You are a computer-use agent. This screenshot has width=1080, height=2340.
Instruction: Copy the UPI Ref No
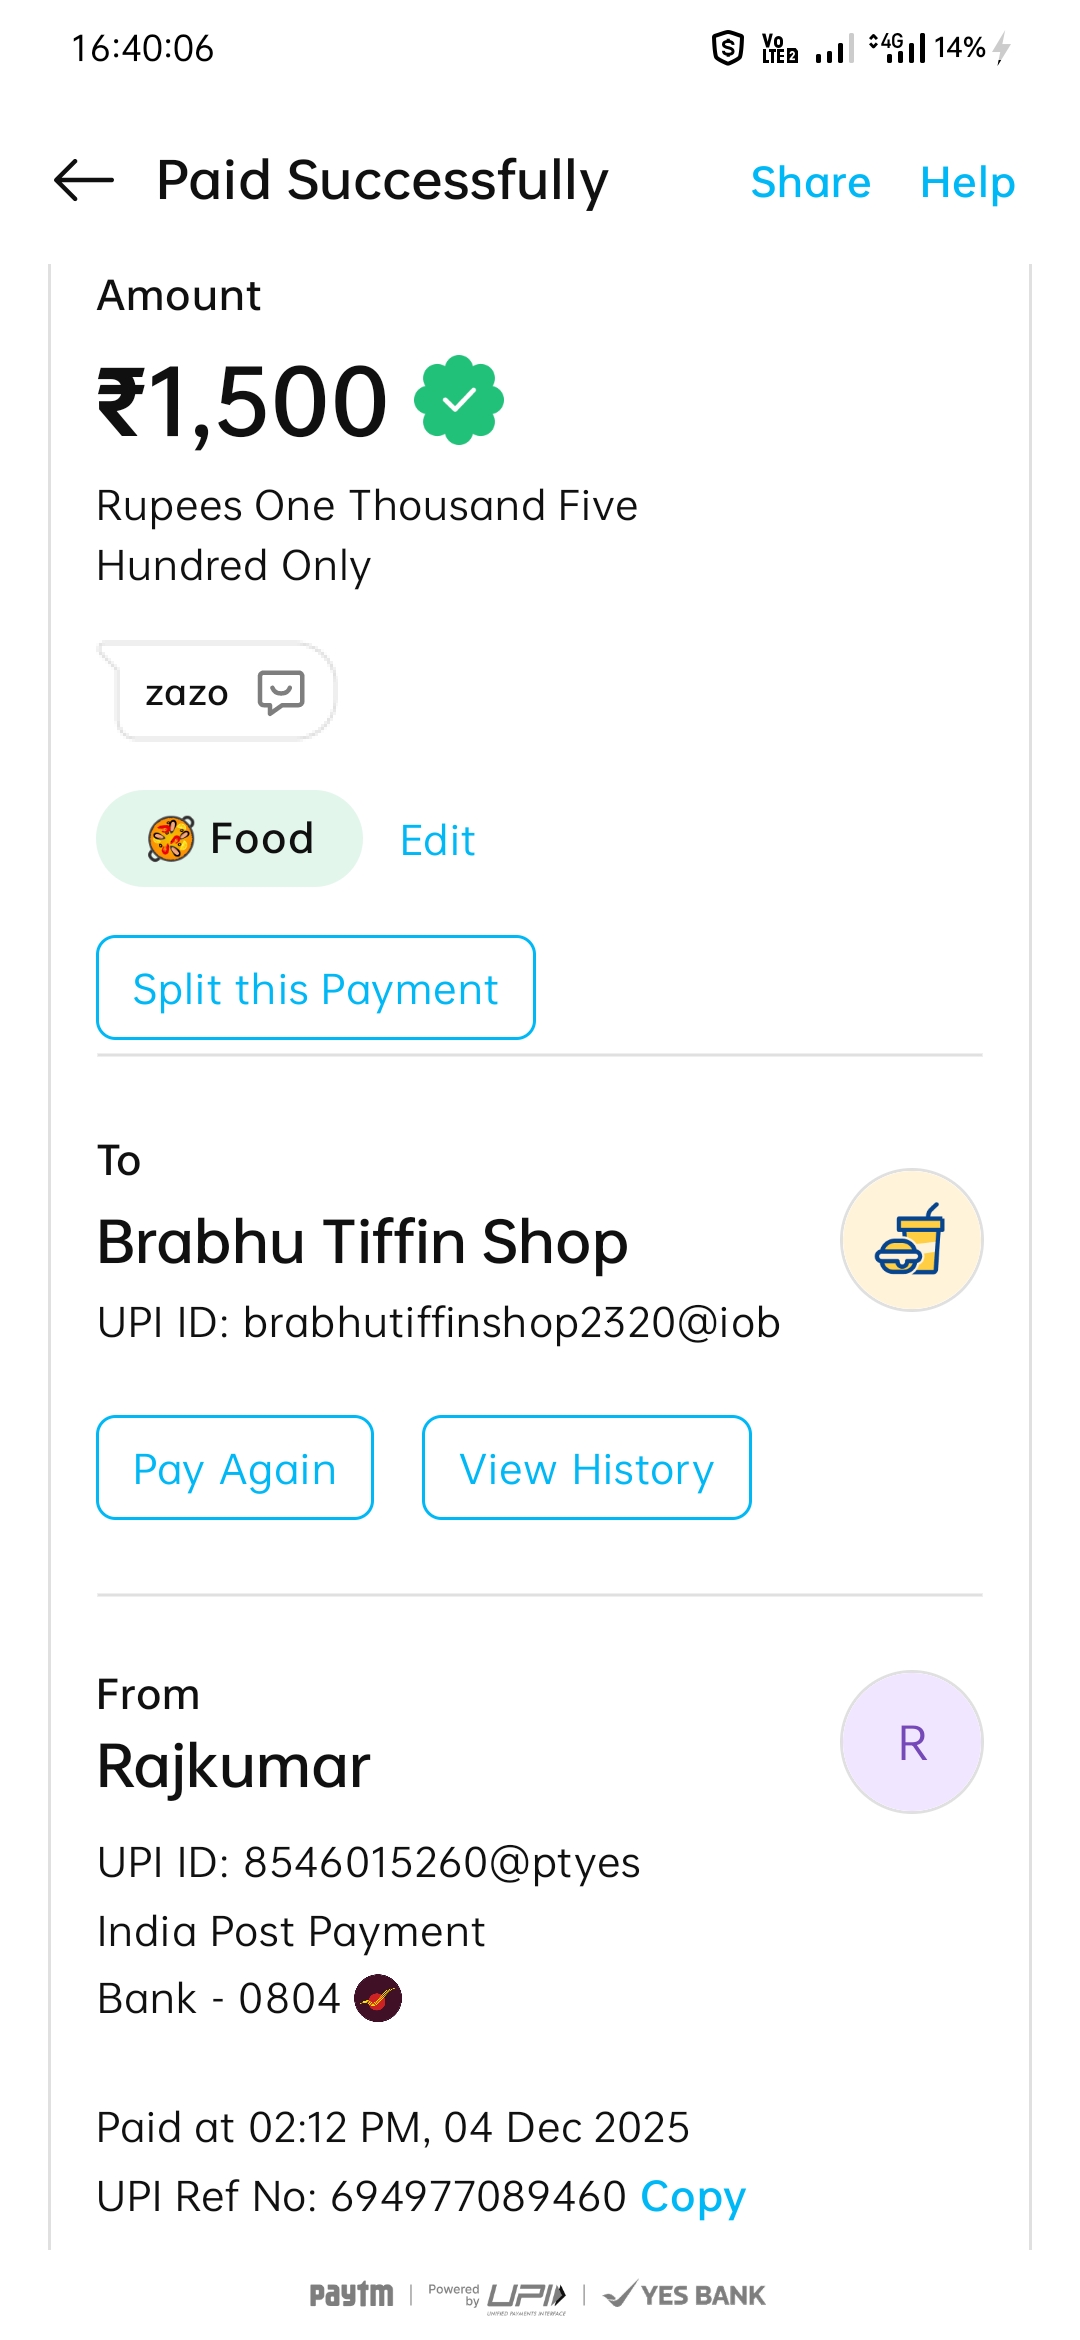pyautogui.click(x=693, y=2197)
